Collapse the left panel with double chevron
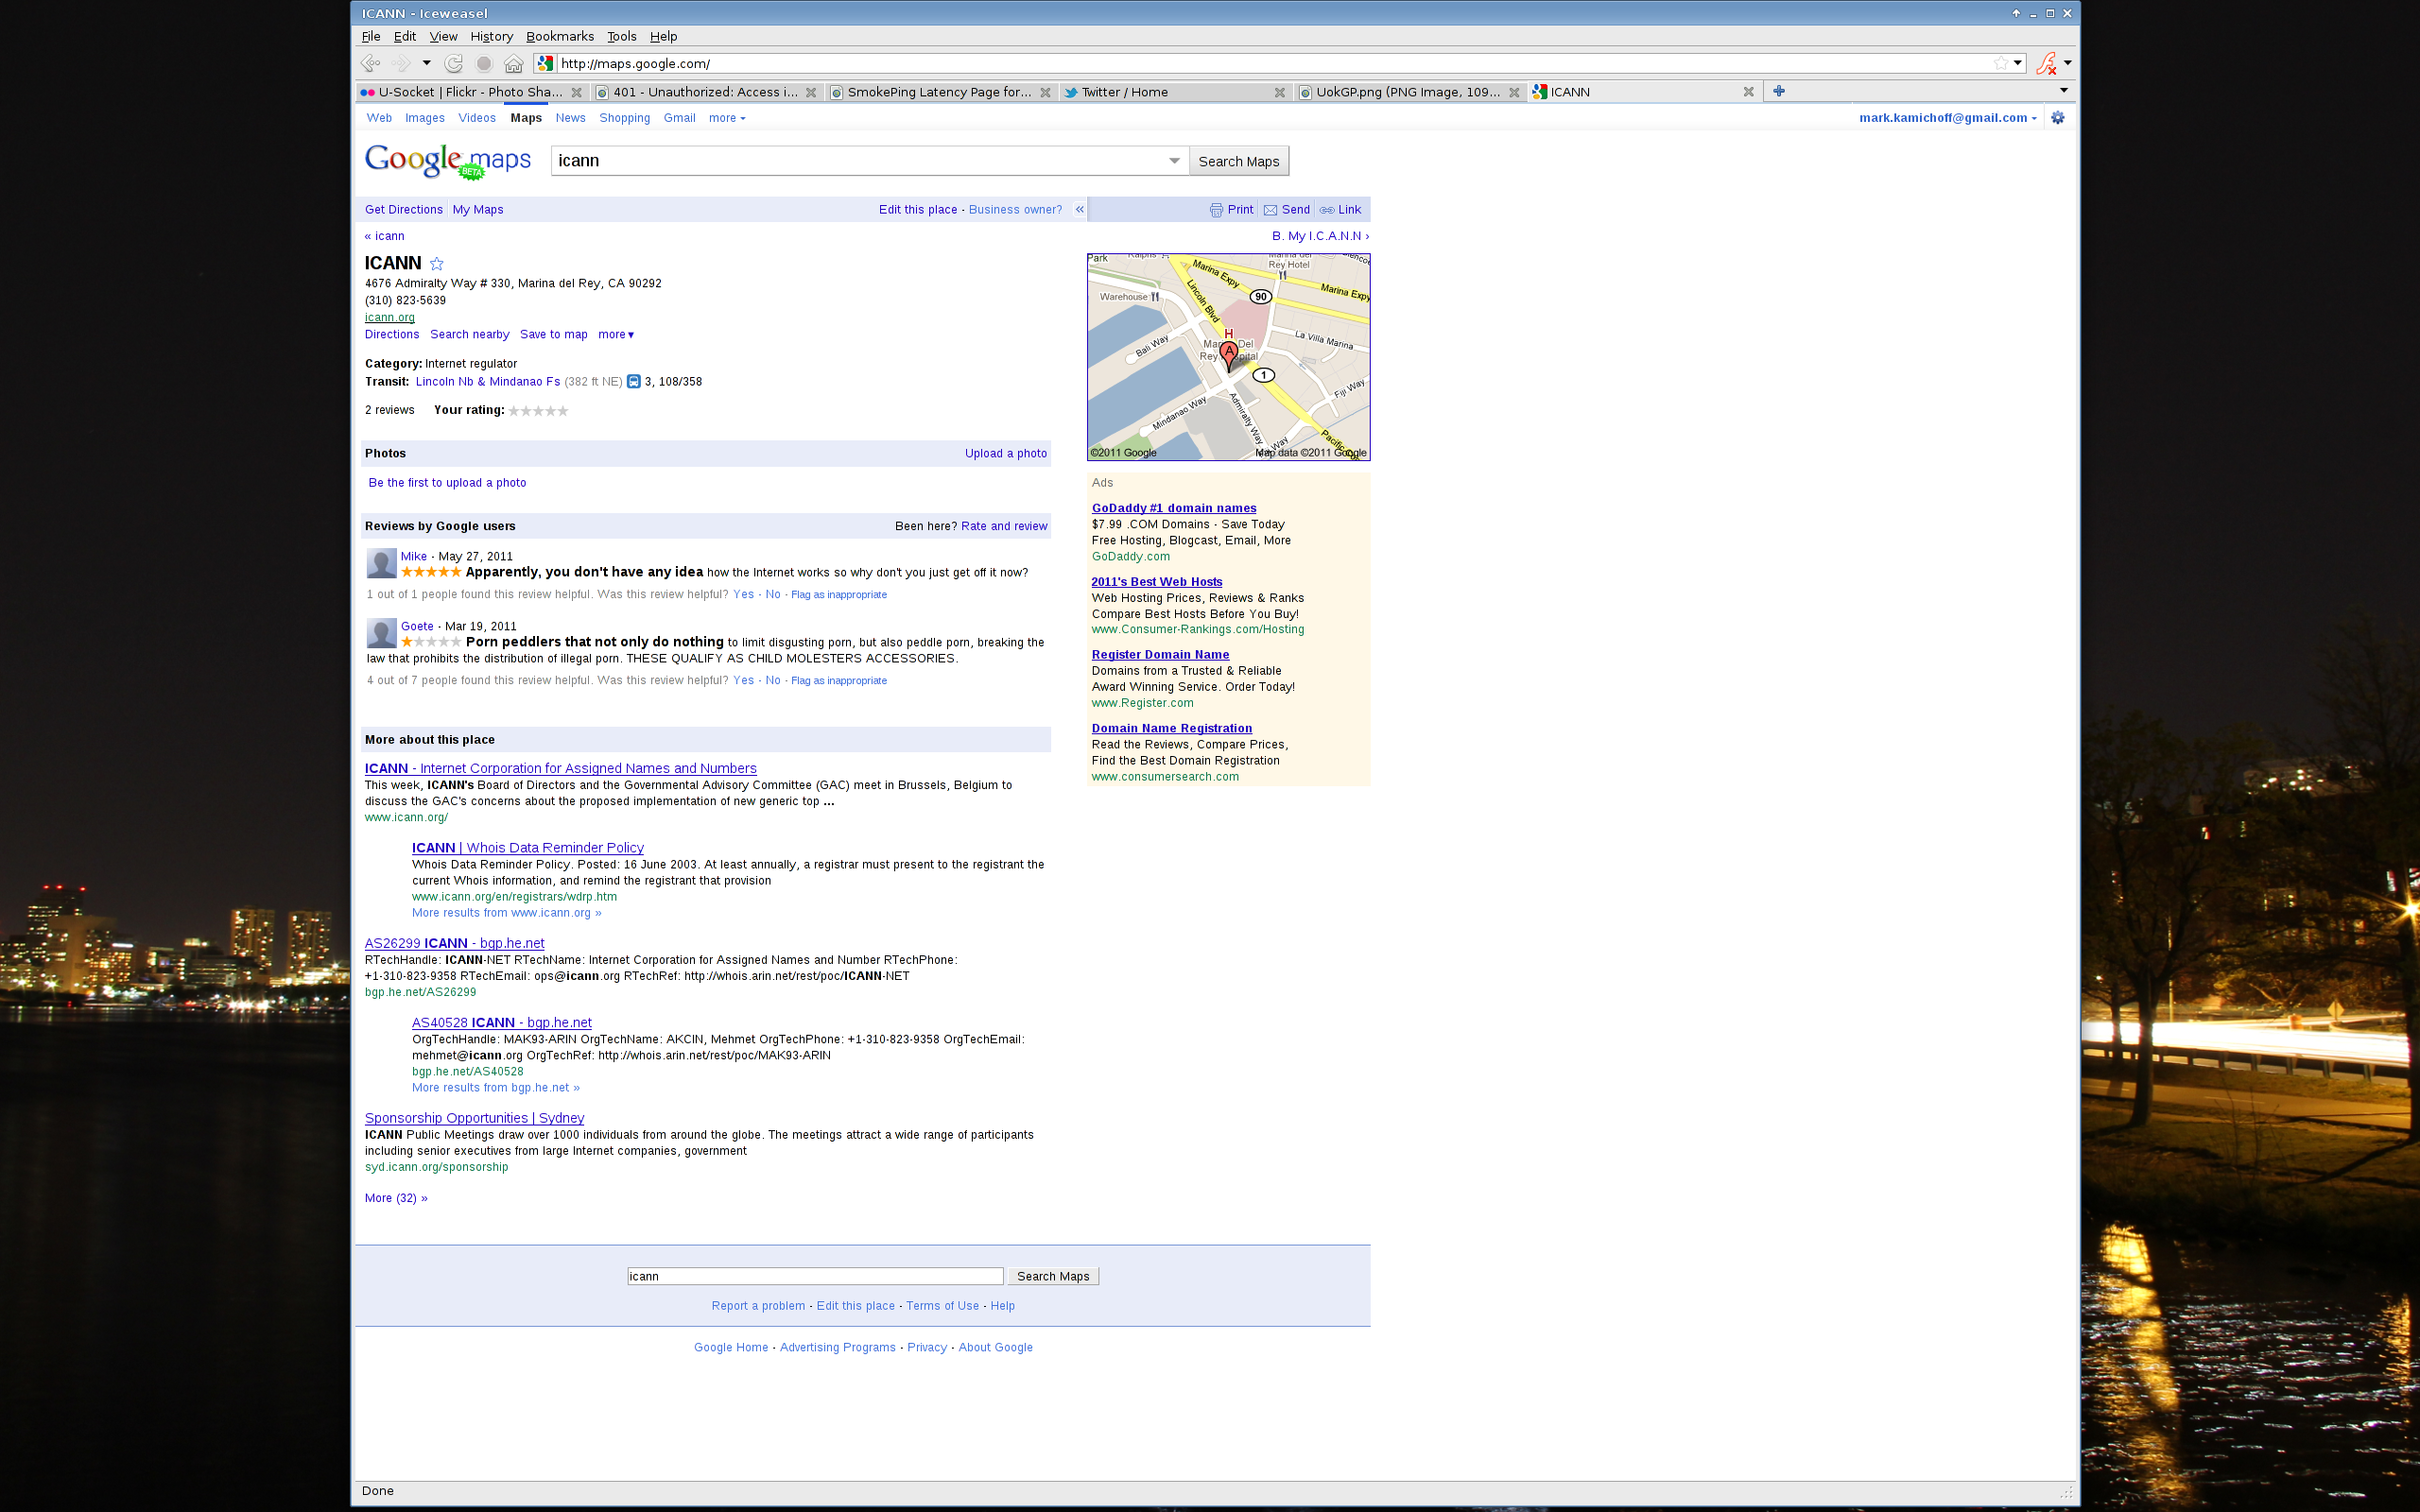Viewport: 2420px width, 1512px height. coord(1079,210)
